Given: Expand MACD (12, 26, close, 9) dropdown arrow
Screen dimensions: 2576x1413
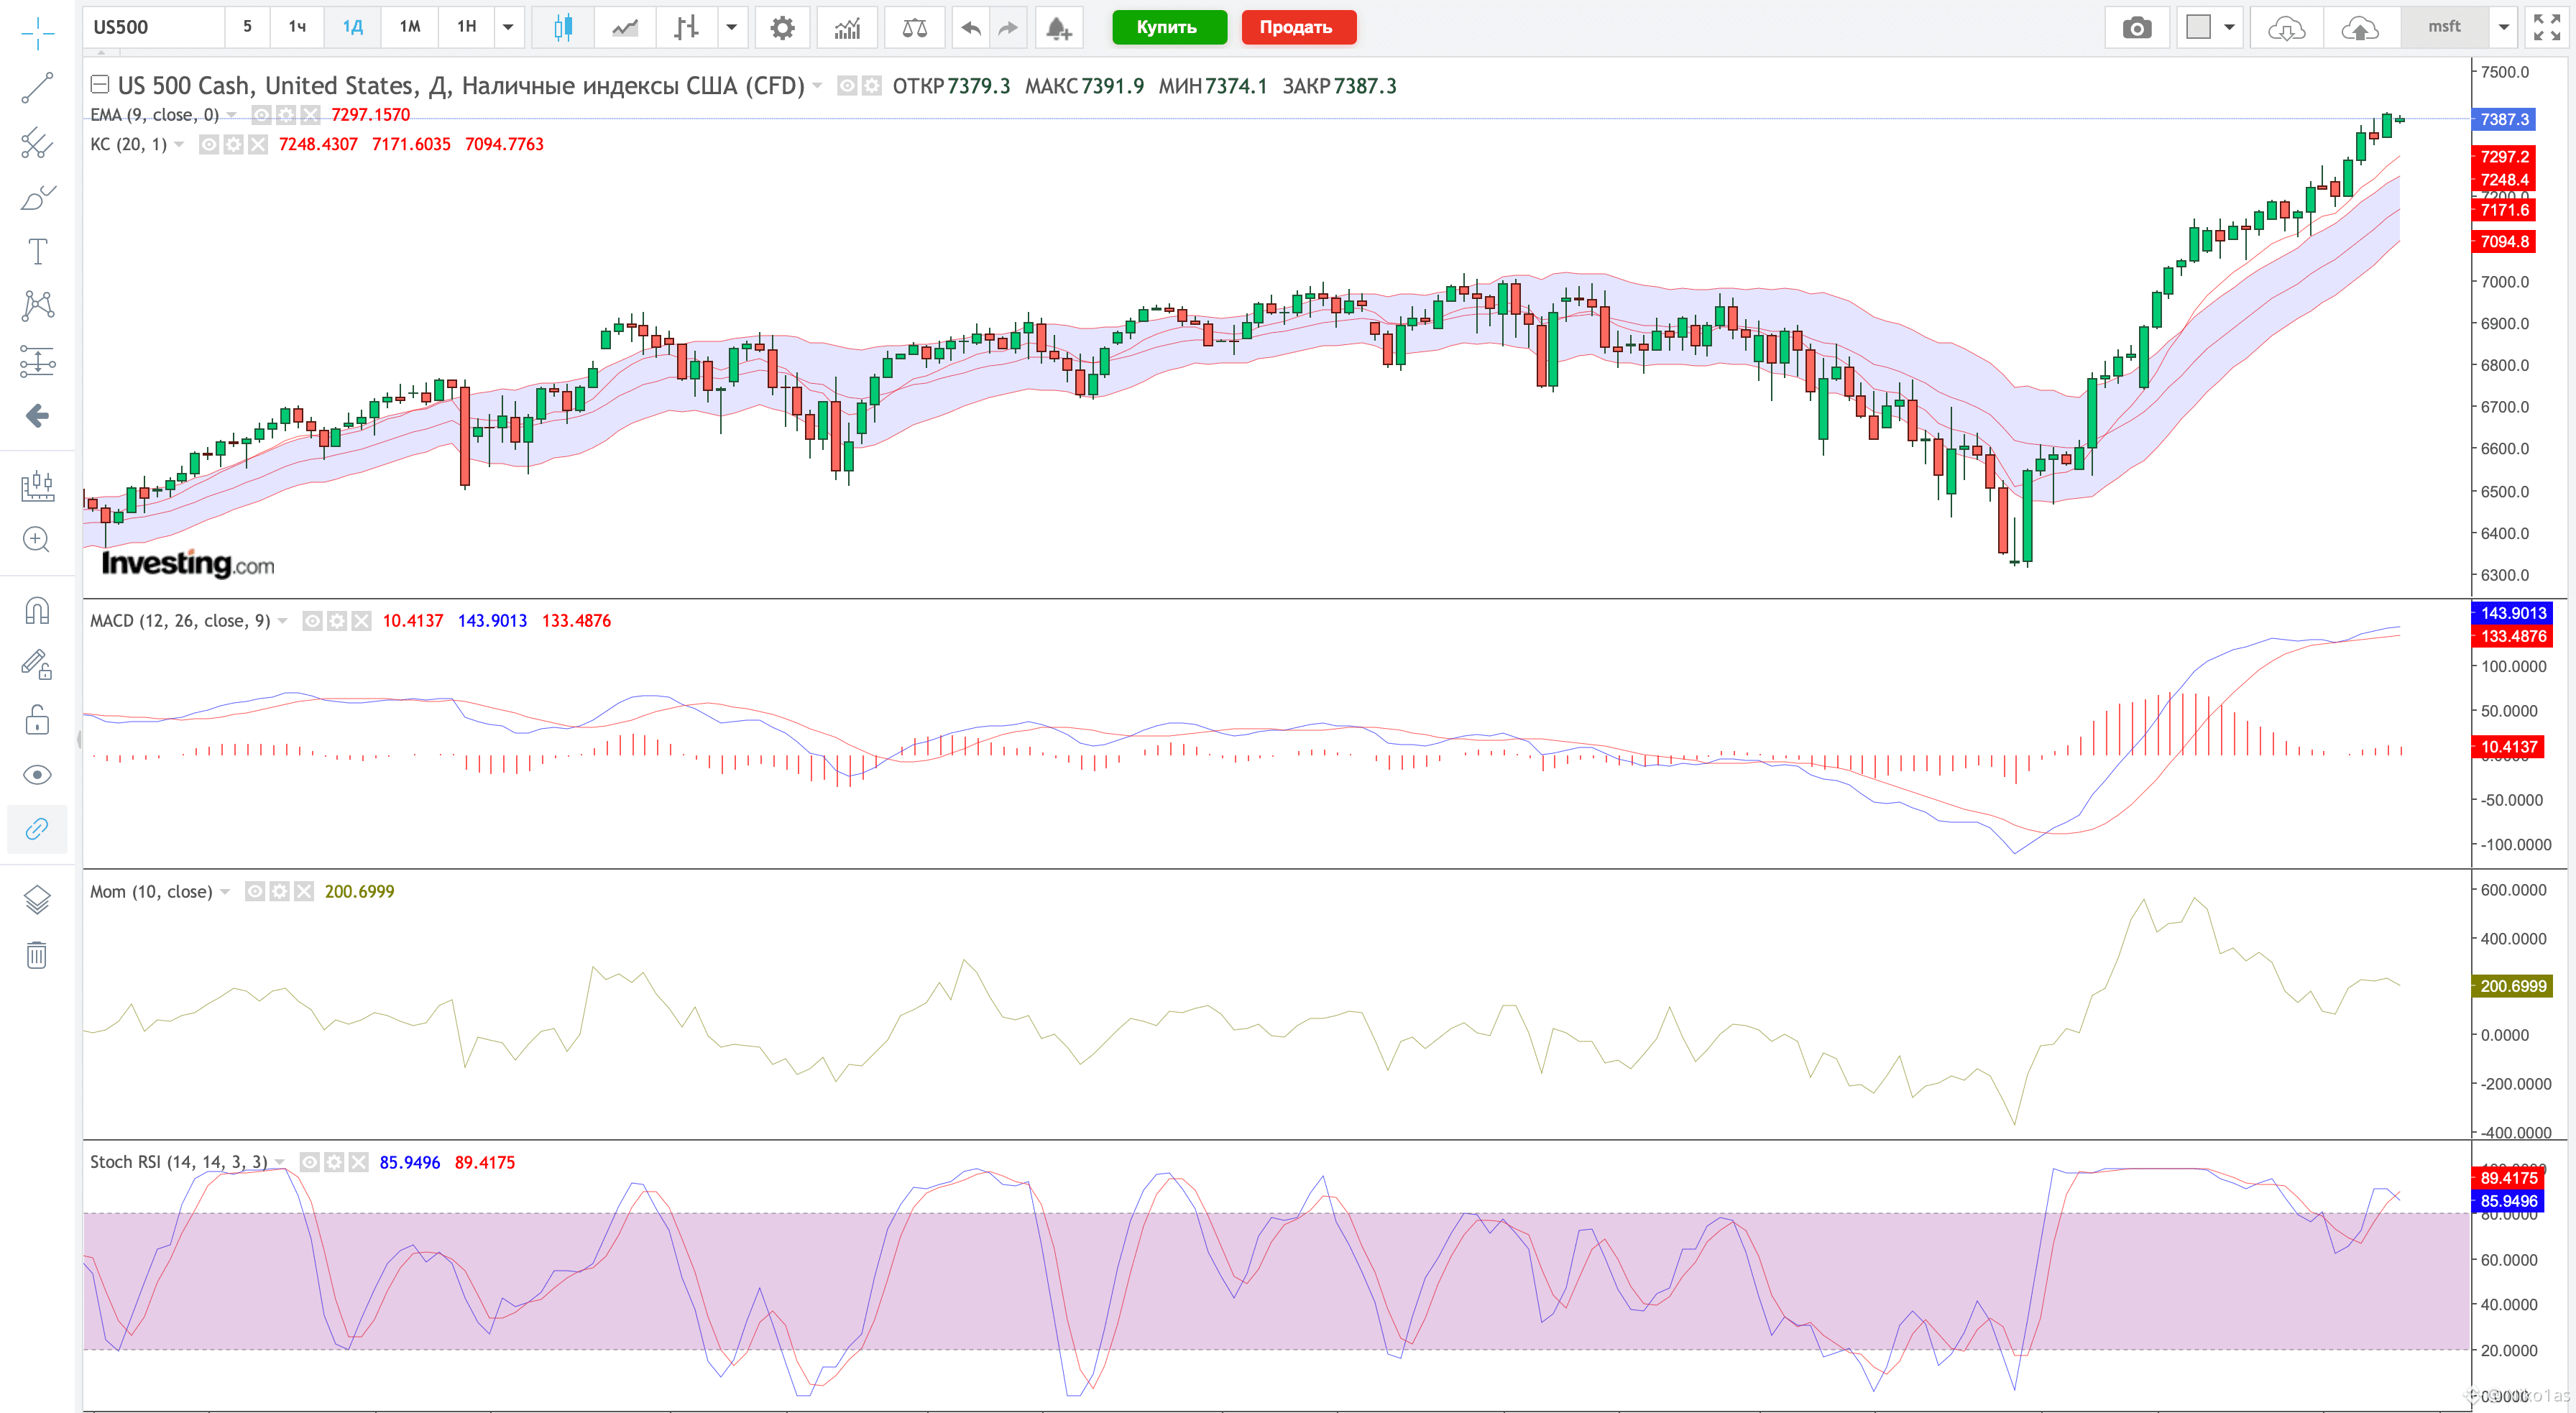Looking at the screenshot, I should coord(283,621).
